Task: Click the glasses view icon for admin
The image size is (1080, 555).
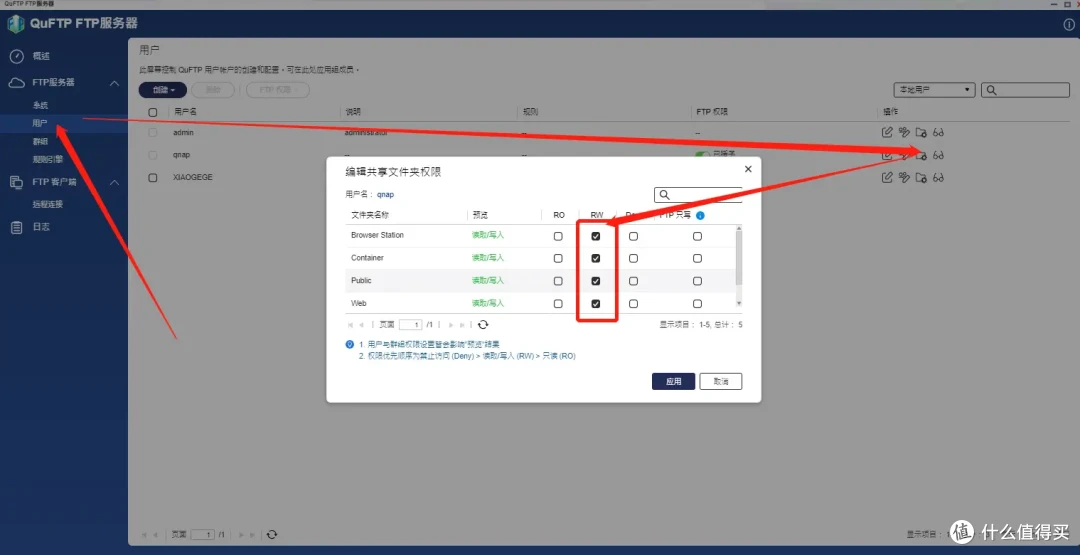Action: click(938, 132)
